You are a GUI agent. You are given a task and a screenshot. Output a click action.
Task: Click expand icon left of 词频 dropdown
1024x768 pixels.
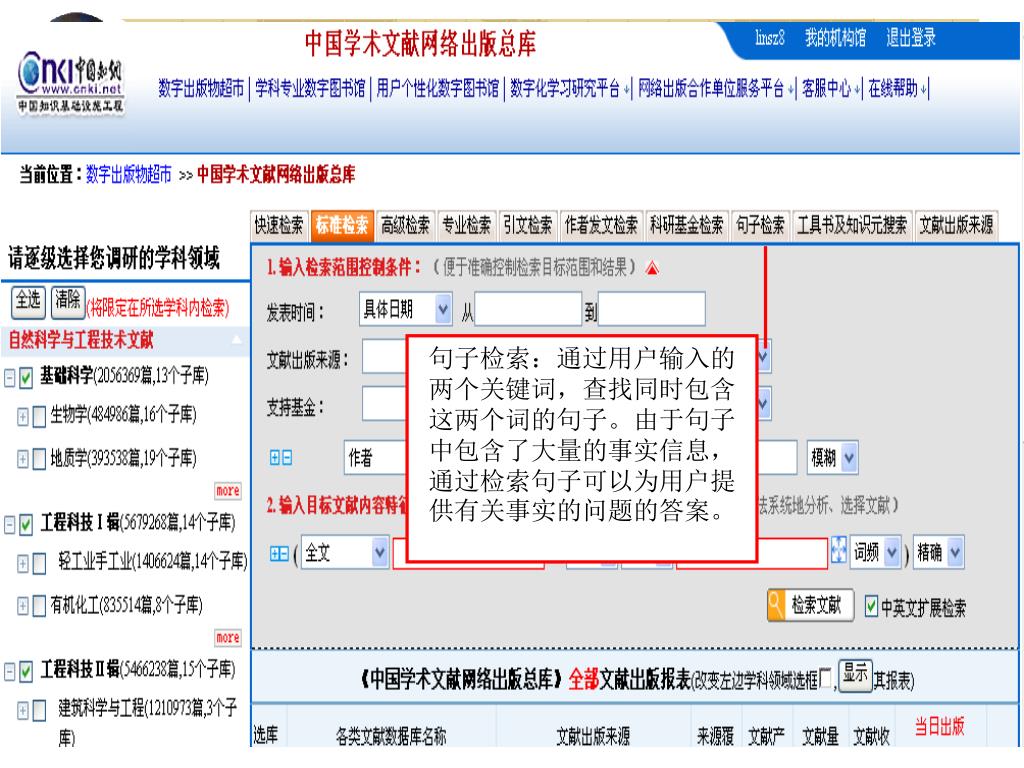839,550
